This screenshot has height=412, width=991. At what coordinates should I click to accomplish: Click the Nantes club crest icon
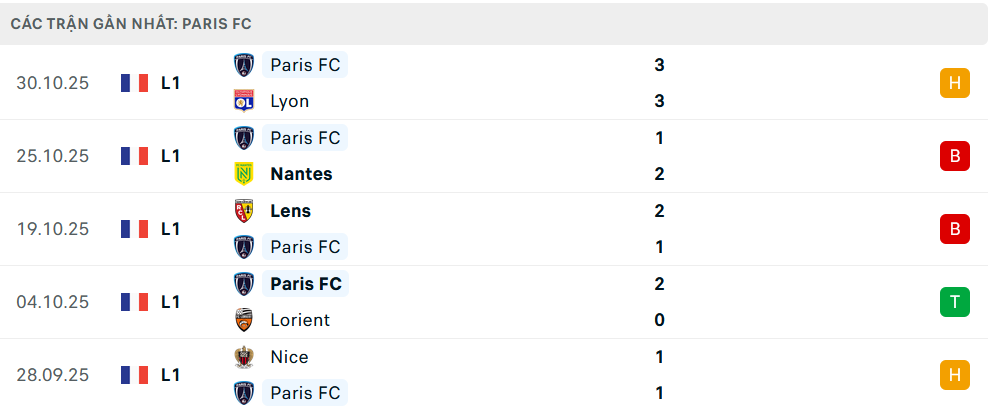tap(243, 174)
